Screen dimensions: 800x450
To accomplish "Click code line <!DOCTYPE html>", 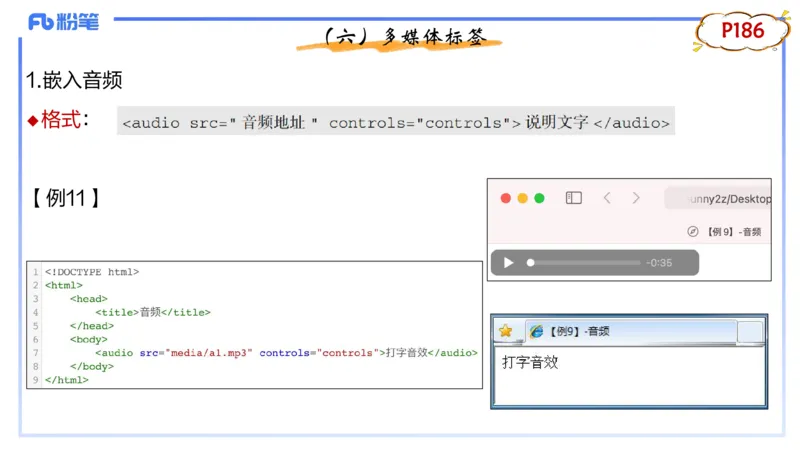I will pos(92,272).
